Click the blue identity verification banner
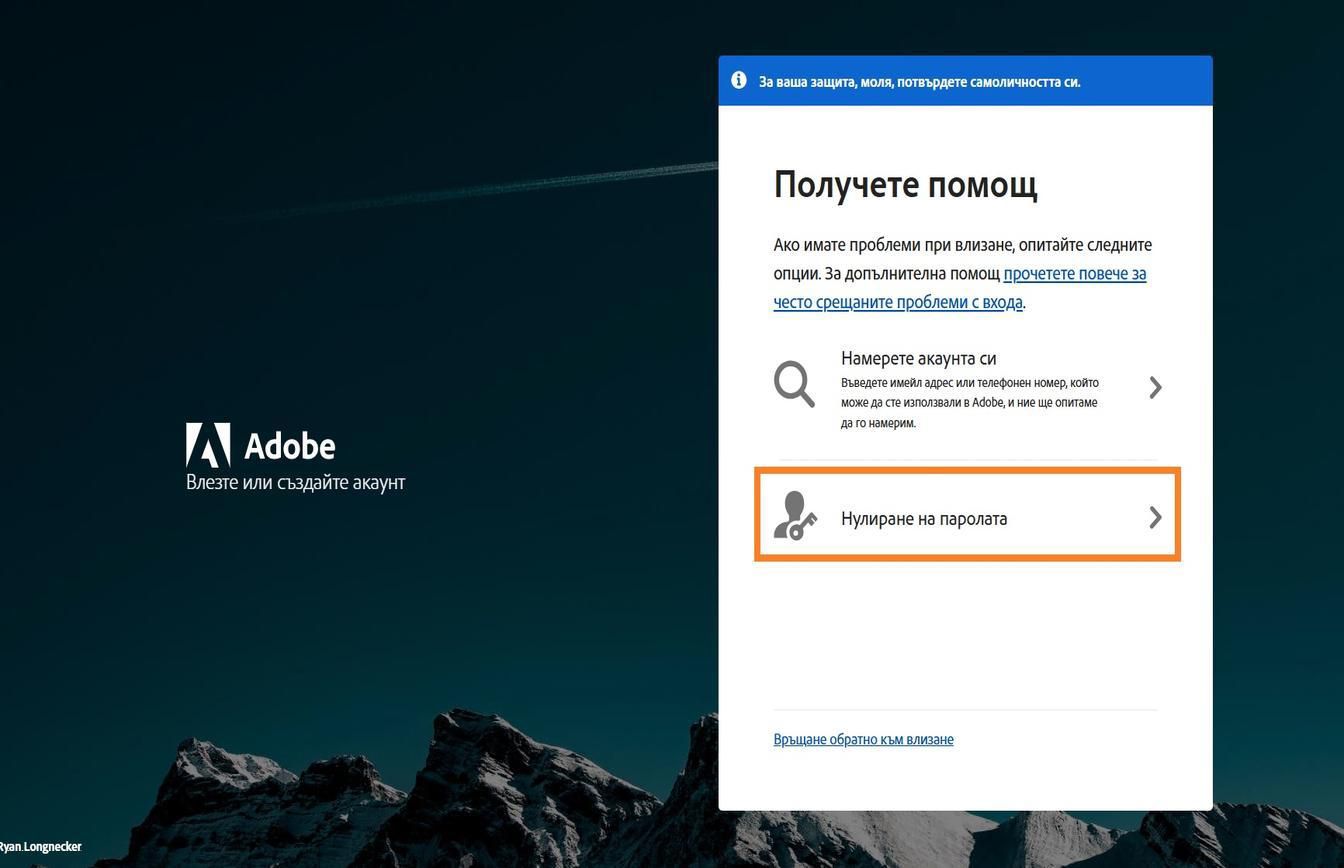Image resolution: width=1344 pixels, height=868 pixels. coord(965,80)
